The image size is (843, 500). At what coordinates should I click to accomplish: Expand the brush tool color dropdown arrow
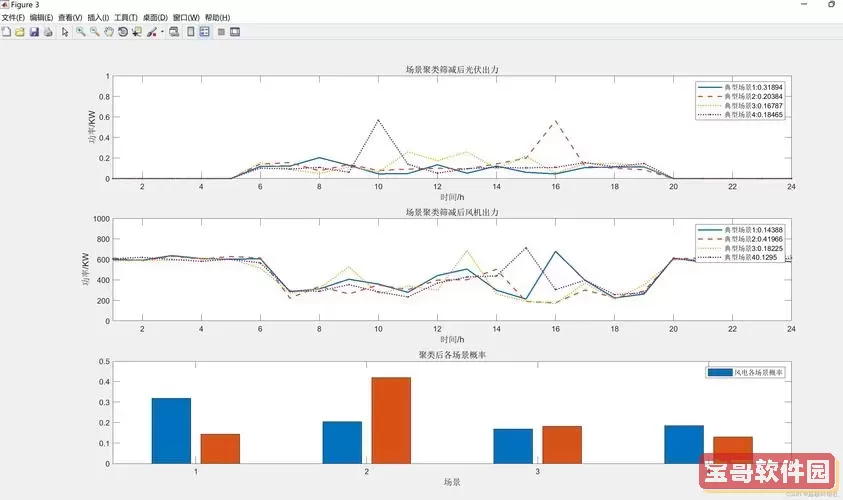click(x=161, y=32)
